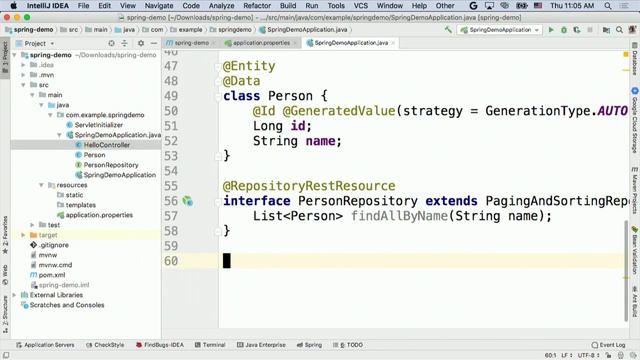Open Java Enterprise tool window
This screenshot has height=360, width=640.
click(261, 345)
